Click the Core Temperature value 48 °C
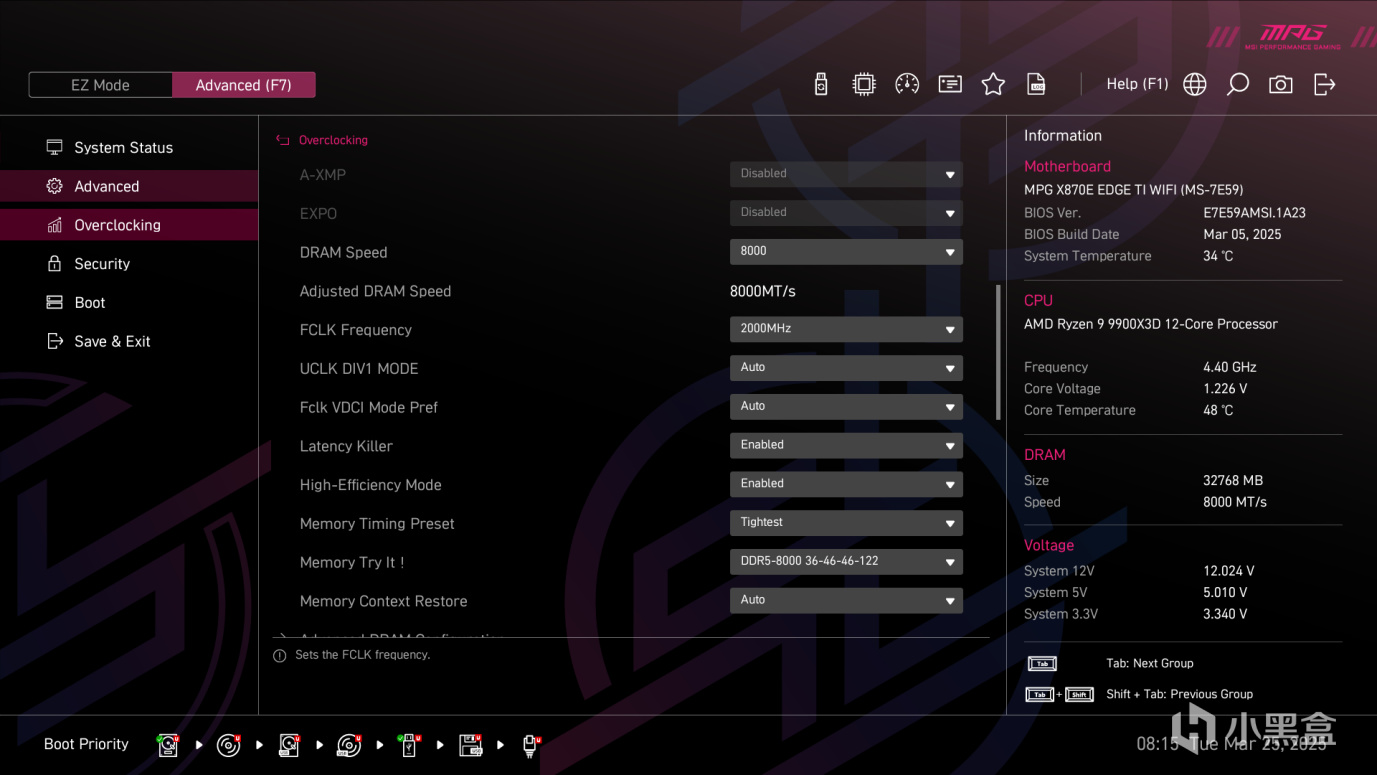This screenshot has height=775, width=1377. point(1218,411)
